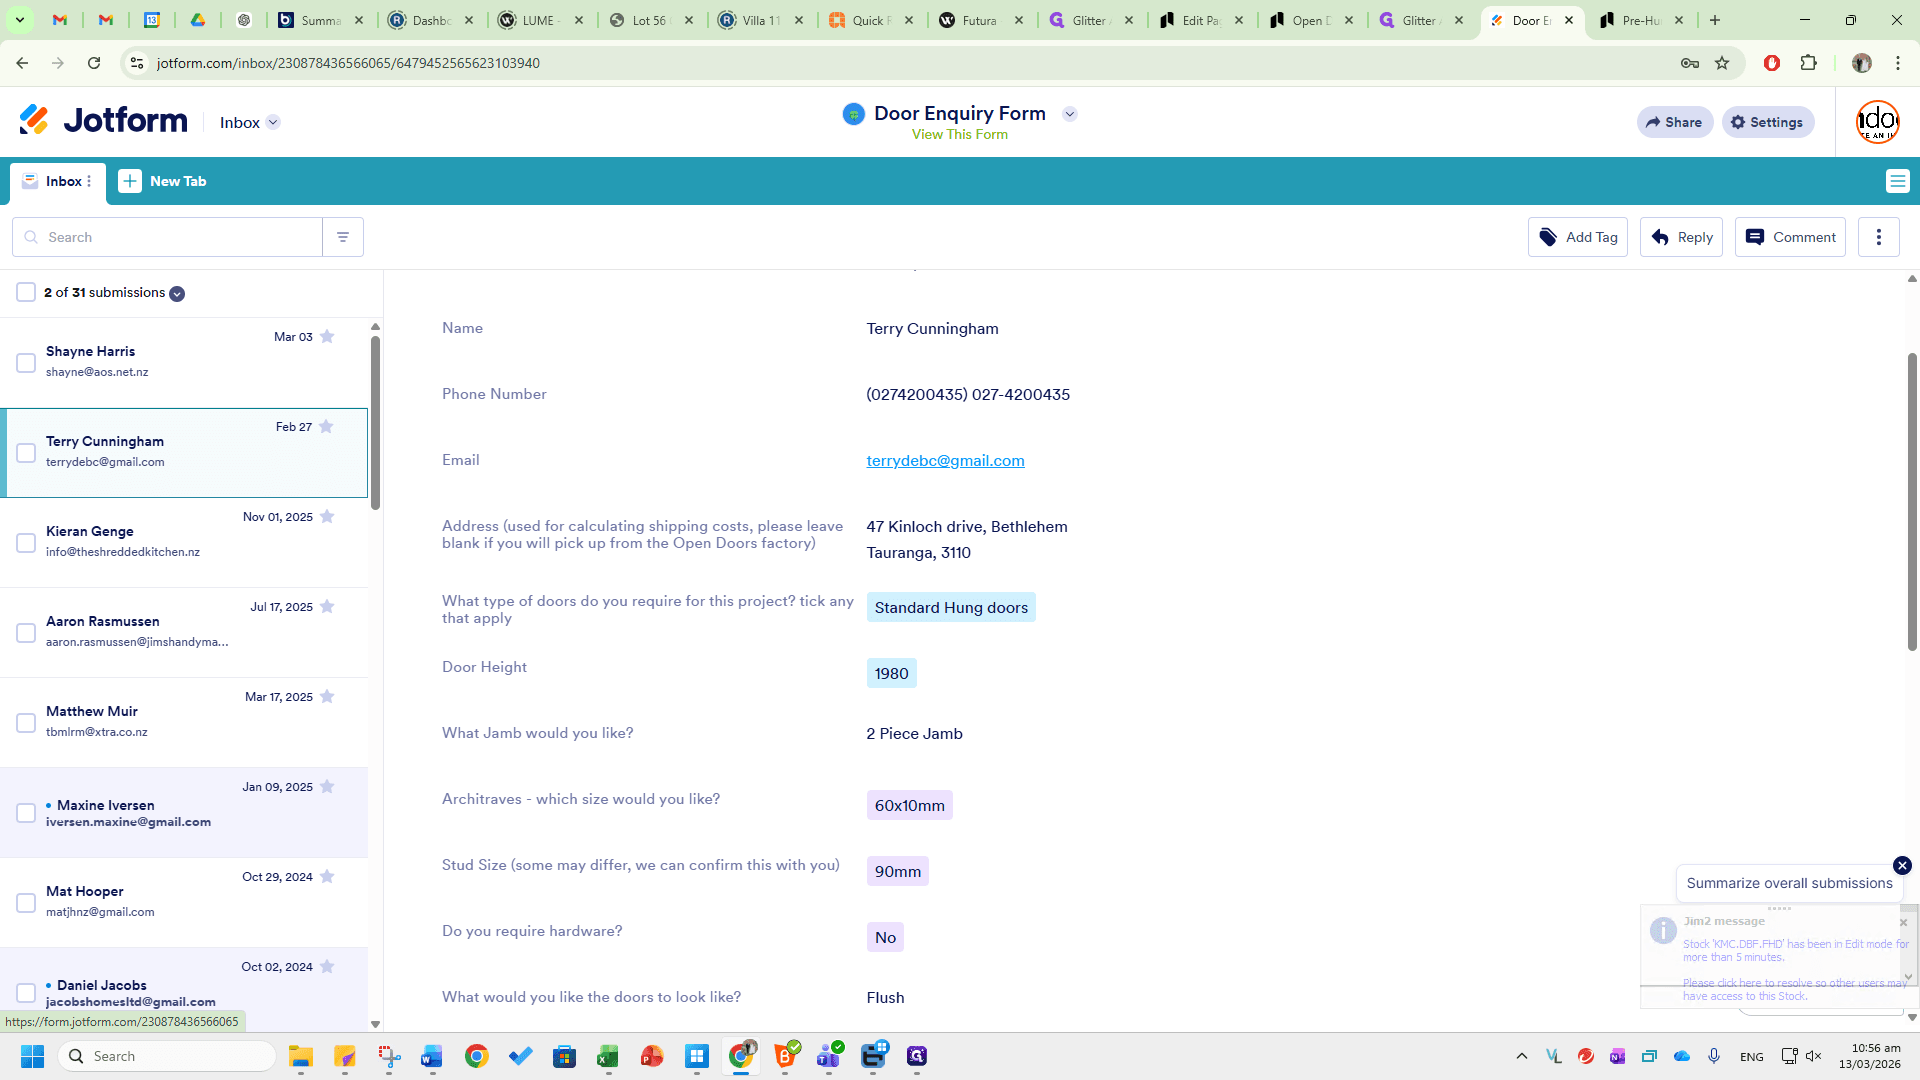Expand the Door Enquiry Form title dropdown

click(x=1069, y=114)
